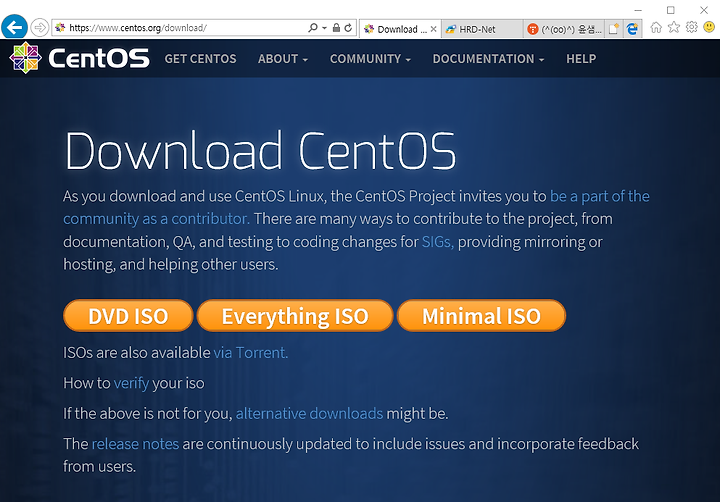This screenshot has width=720, height=502.
Task: Expand the DOCUMENTATION dropdown menu
Action: coord(488,59)
